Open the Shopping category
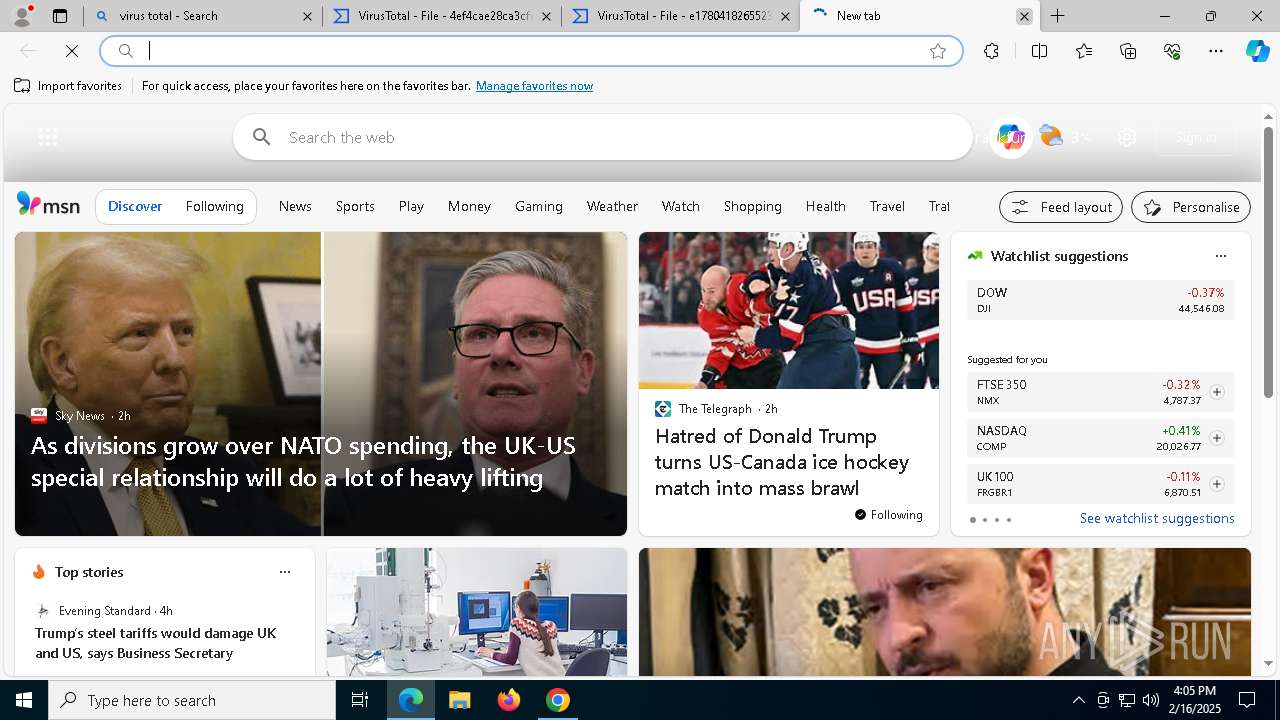Viewport: 1280px width, 720px height. (x=753, y=206)
